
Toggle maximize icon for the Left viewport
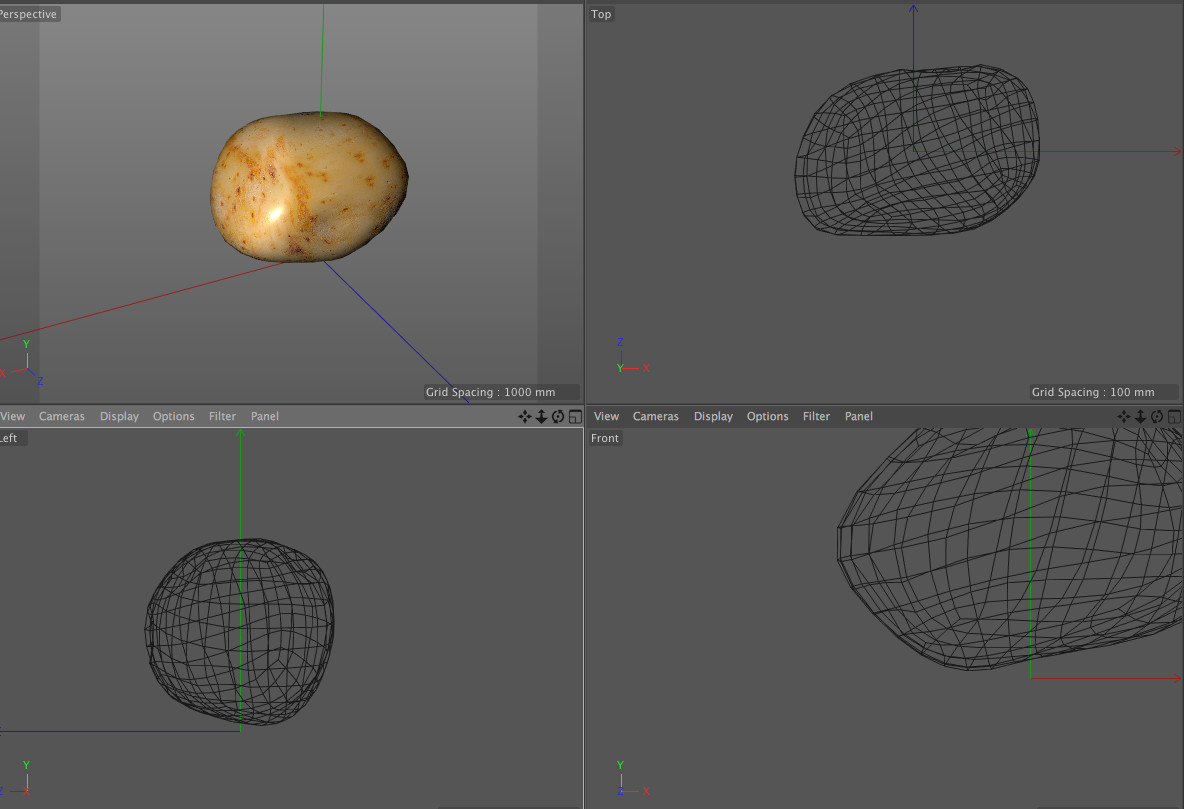pyautogui.click(x=574, y=417)
